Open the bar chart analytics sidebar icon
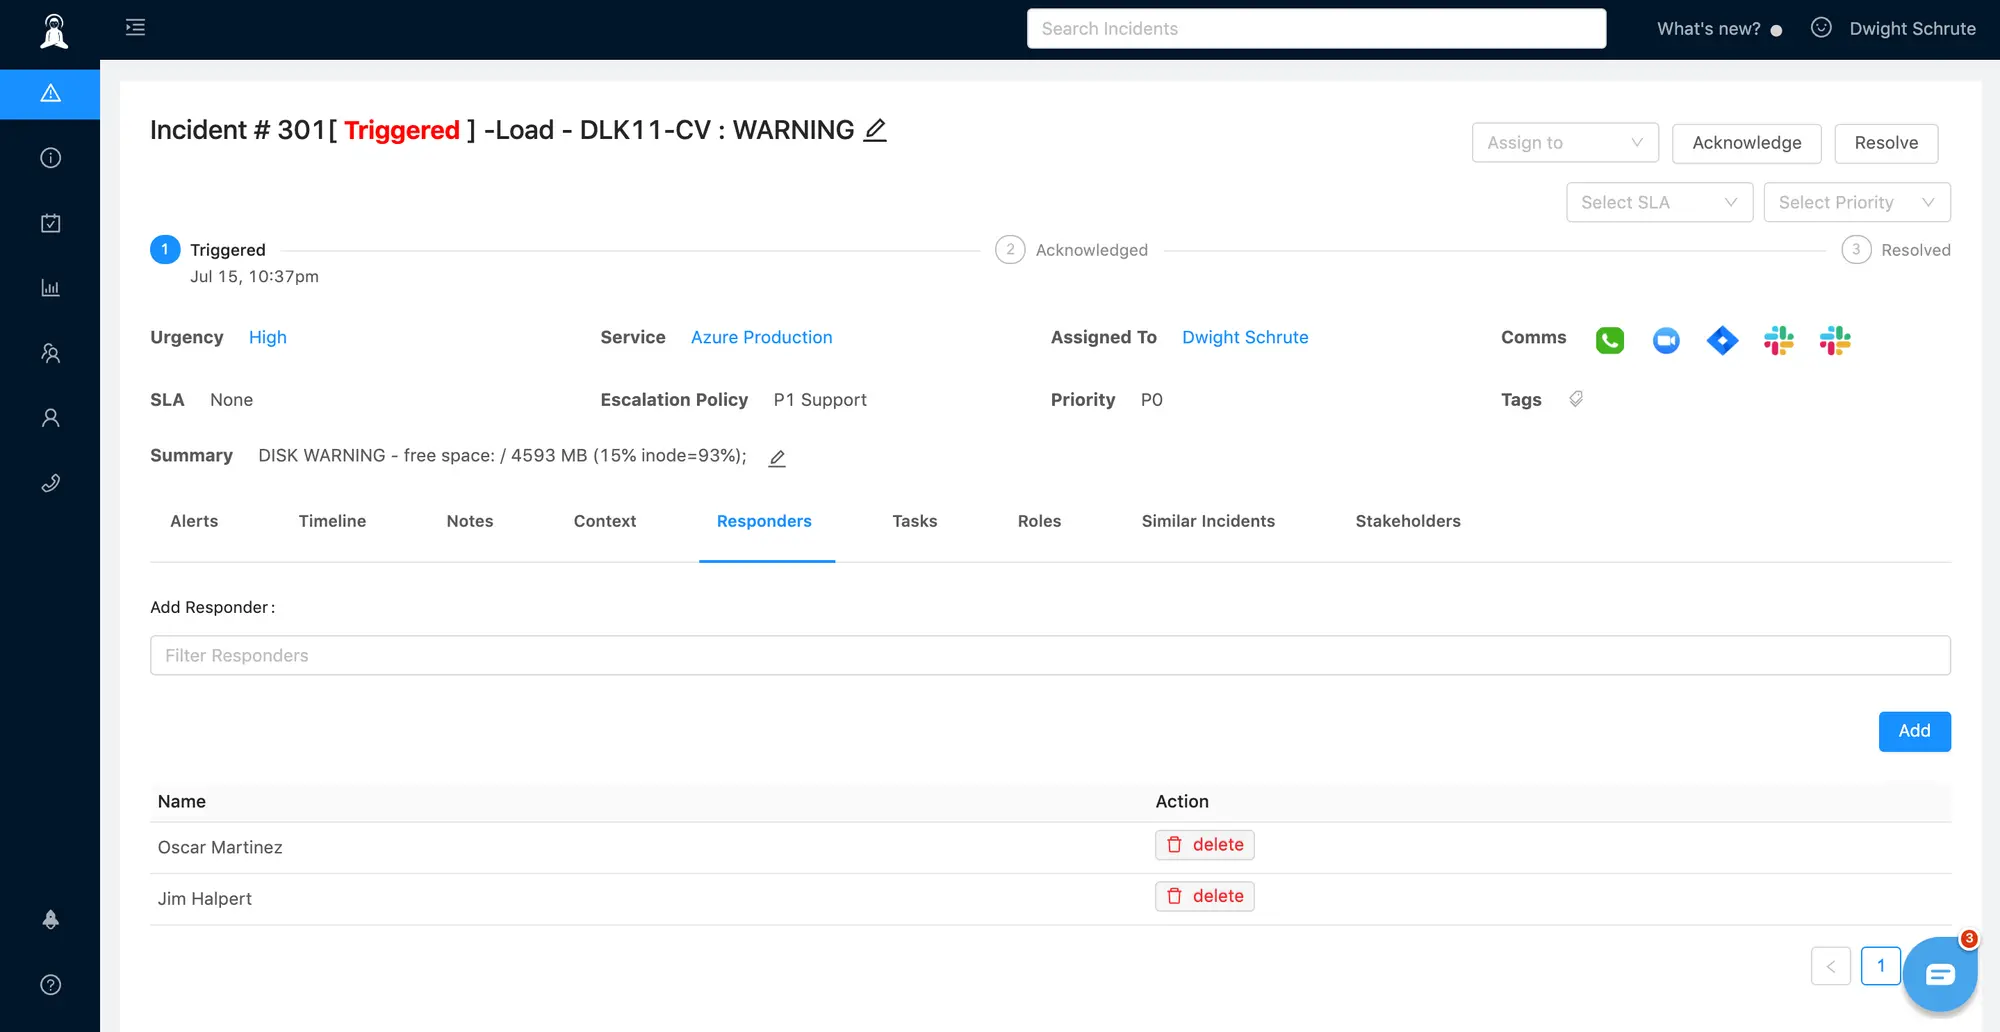Screen dimensions: 2000x1032 click(x=50, y=288)
